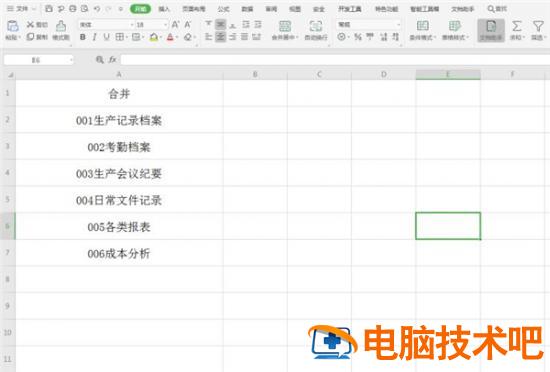Expand the fill color dropdown arrow
The width and height of the screenshot is (550, 372).
(161, 37)
